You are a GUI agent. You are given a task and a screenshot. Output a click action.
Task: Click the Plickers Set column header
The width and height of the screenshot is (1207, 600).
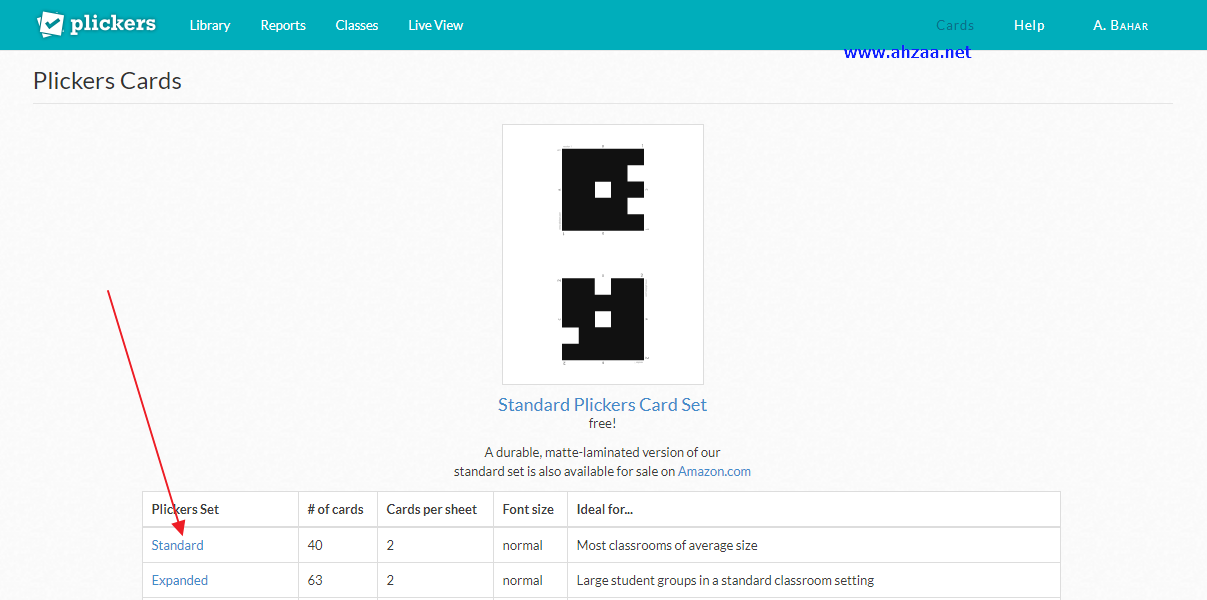point(185,509)
